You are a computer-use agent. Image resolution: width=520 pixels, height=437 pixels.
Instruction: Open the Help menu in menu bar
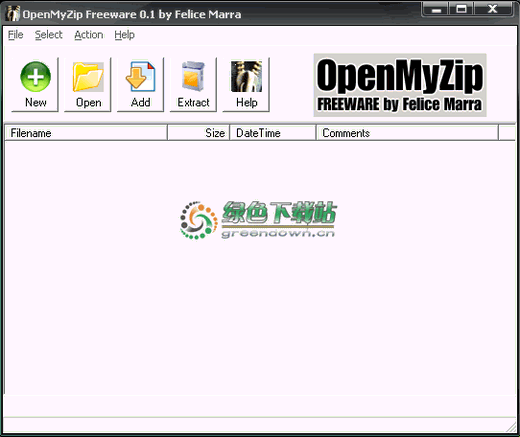124,35
